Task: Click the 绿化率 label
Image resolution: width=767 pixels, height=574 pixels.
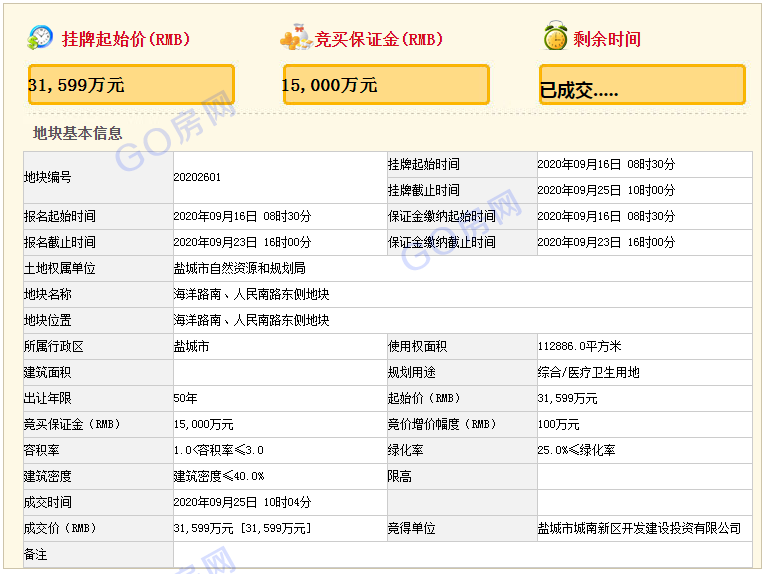Action: (x=406, y=450)
